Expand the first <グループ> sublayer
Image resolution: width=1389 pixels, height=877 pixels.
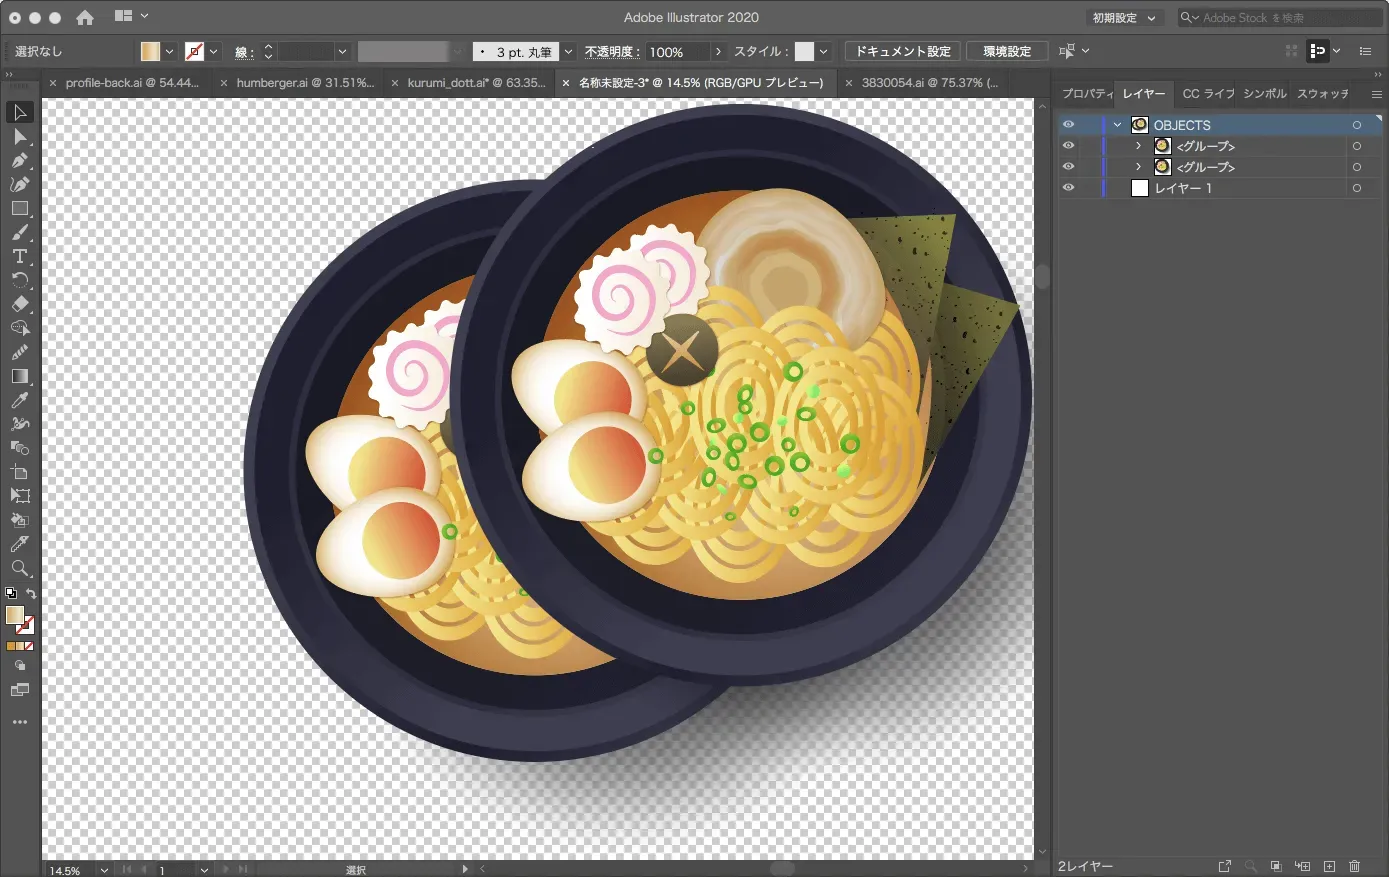pyautogui.click(x=1138, y=146)
